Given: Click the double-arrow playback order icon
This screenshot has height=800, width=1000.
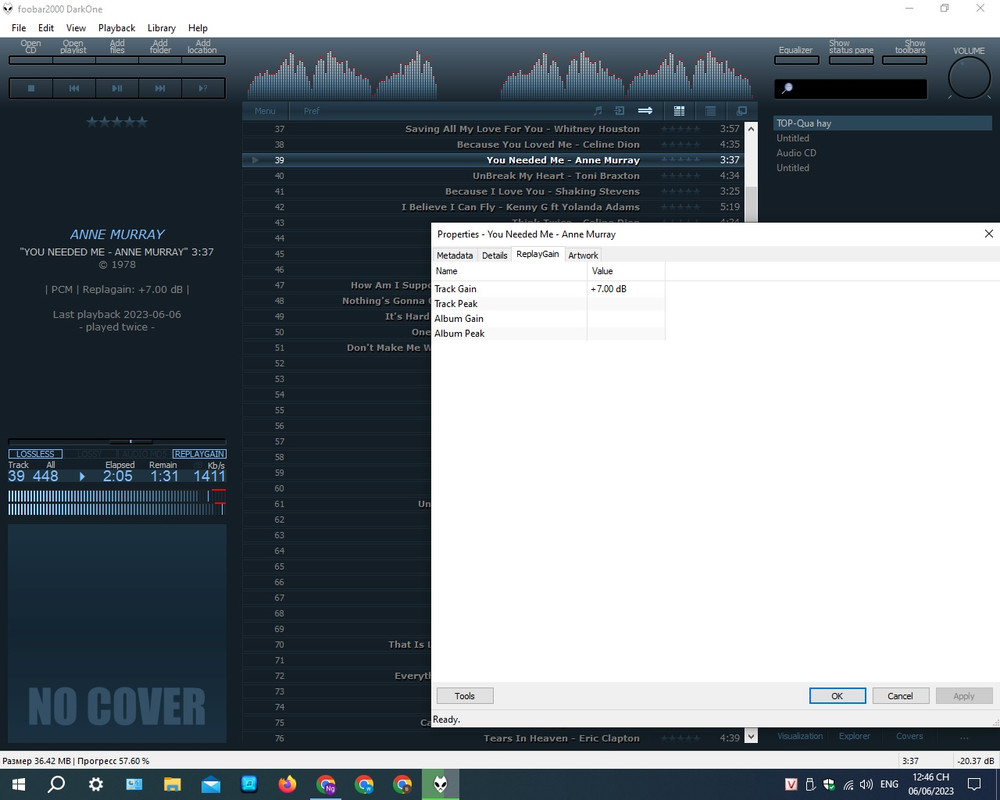Looking at the screenshot, I should (645, 110).
